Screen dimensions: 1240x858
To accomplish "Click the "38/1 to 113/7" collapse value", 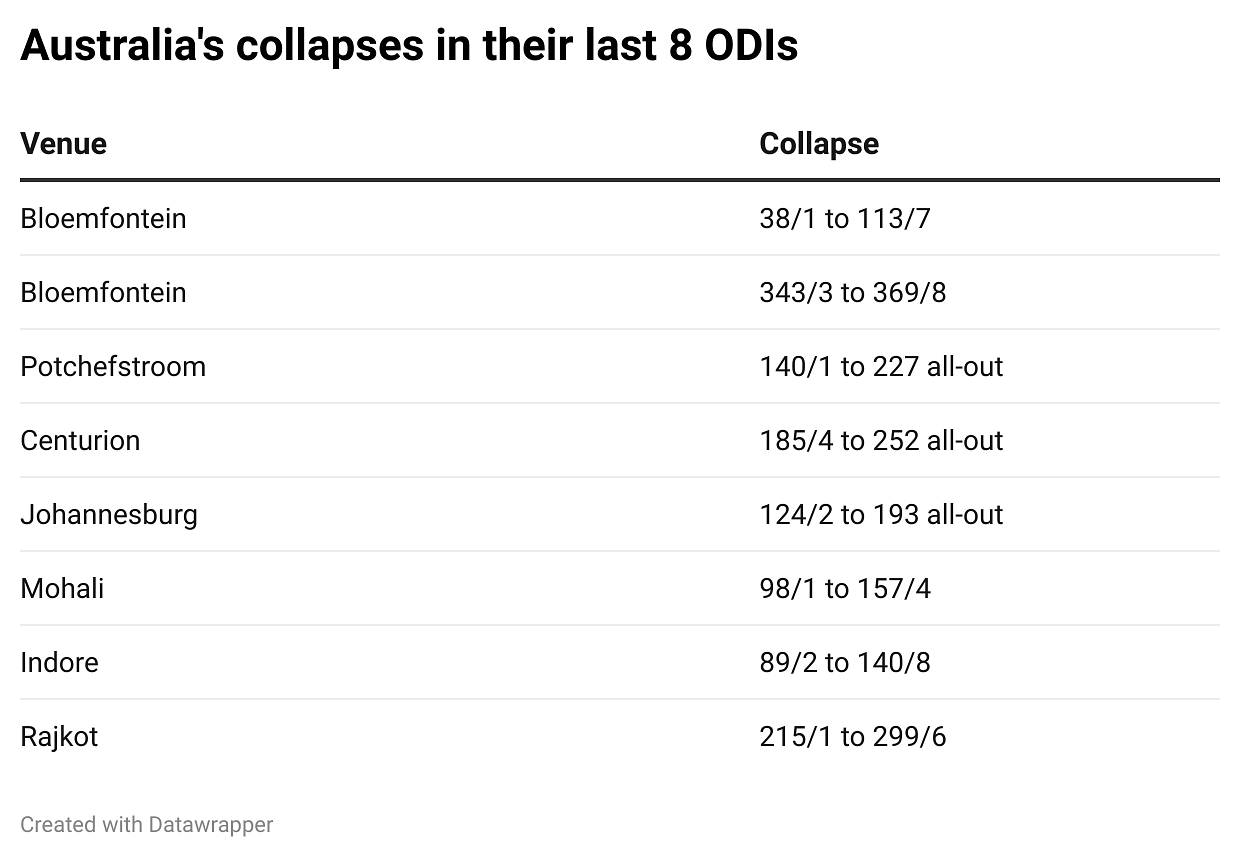I will 844,218.
